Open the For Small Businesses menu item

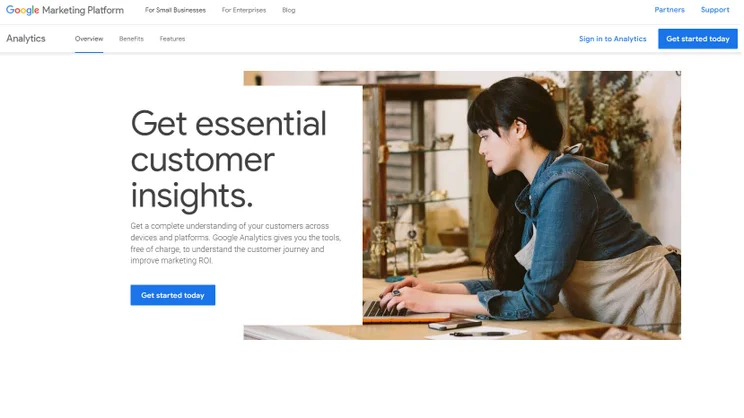pyautogui.click(x=175, y=10)
